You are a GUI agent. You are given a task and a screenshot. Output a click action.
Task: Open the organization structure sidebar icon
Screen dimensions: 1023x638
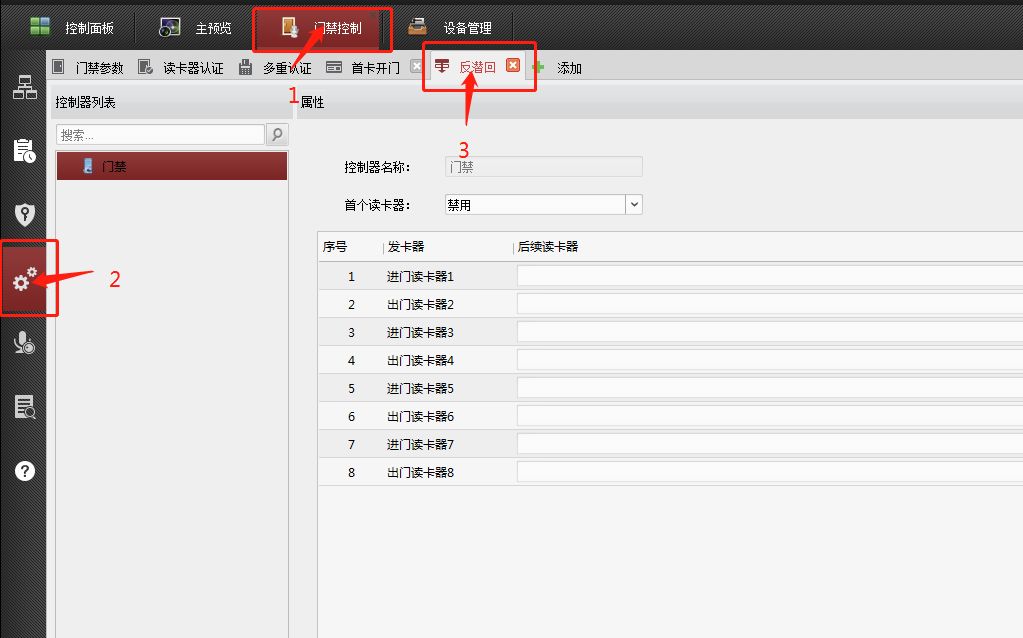pos(24,87)
